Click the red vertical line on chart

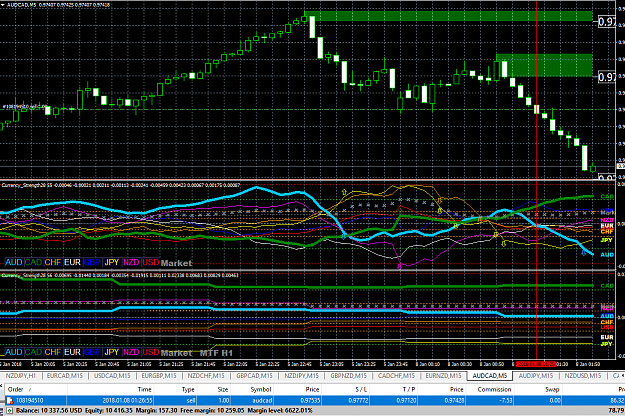tap(537, 179)
